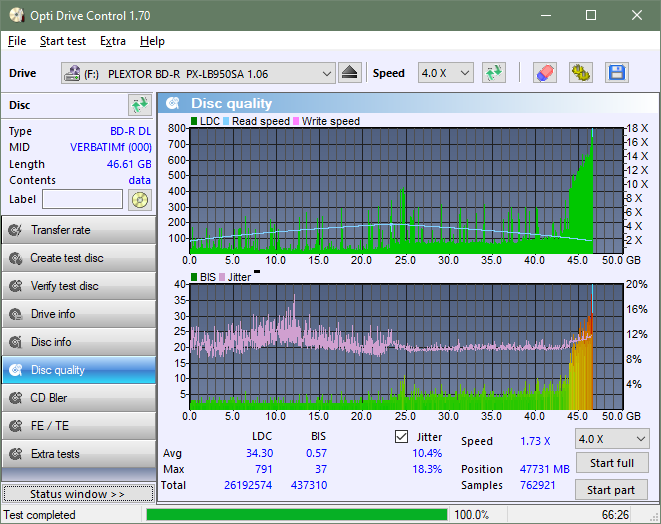The image size is (661, 524).
Task: Click the Speed value 1.73 X
Action: 535,441
